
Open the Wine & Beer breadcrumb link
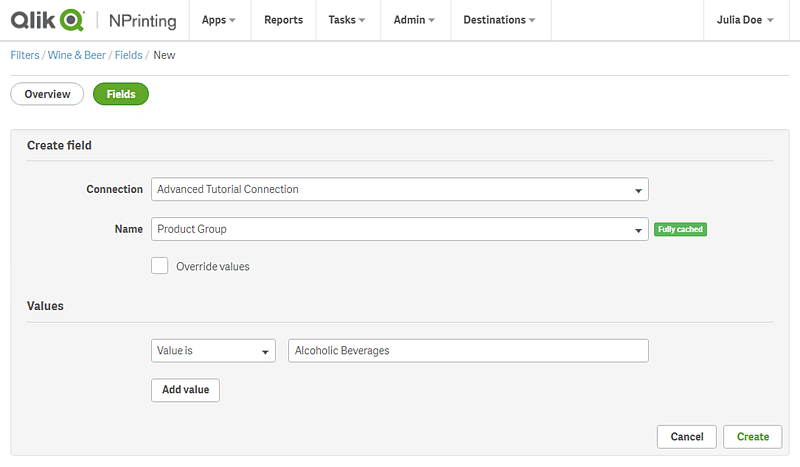[76, 55]
